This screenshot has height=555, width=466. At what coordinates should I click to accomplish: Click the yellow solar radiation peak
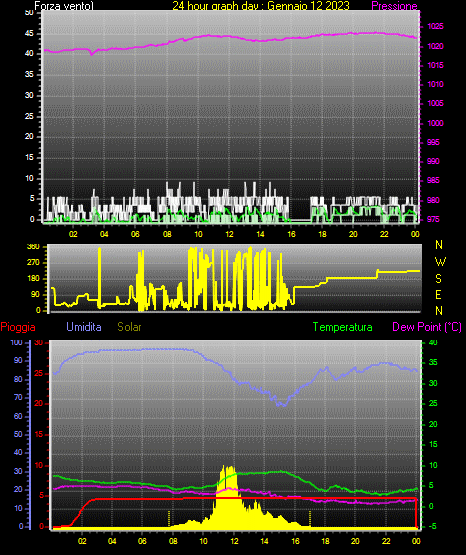click(x=228, y=469)
